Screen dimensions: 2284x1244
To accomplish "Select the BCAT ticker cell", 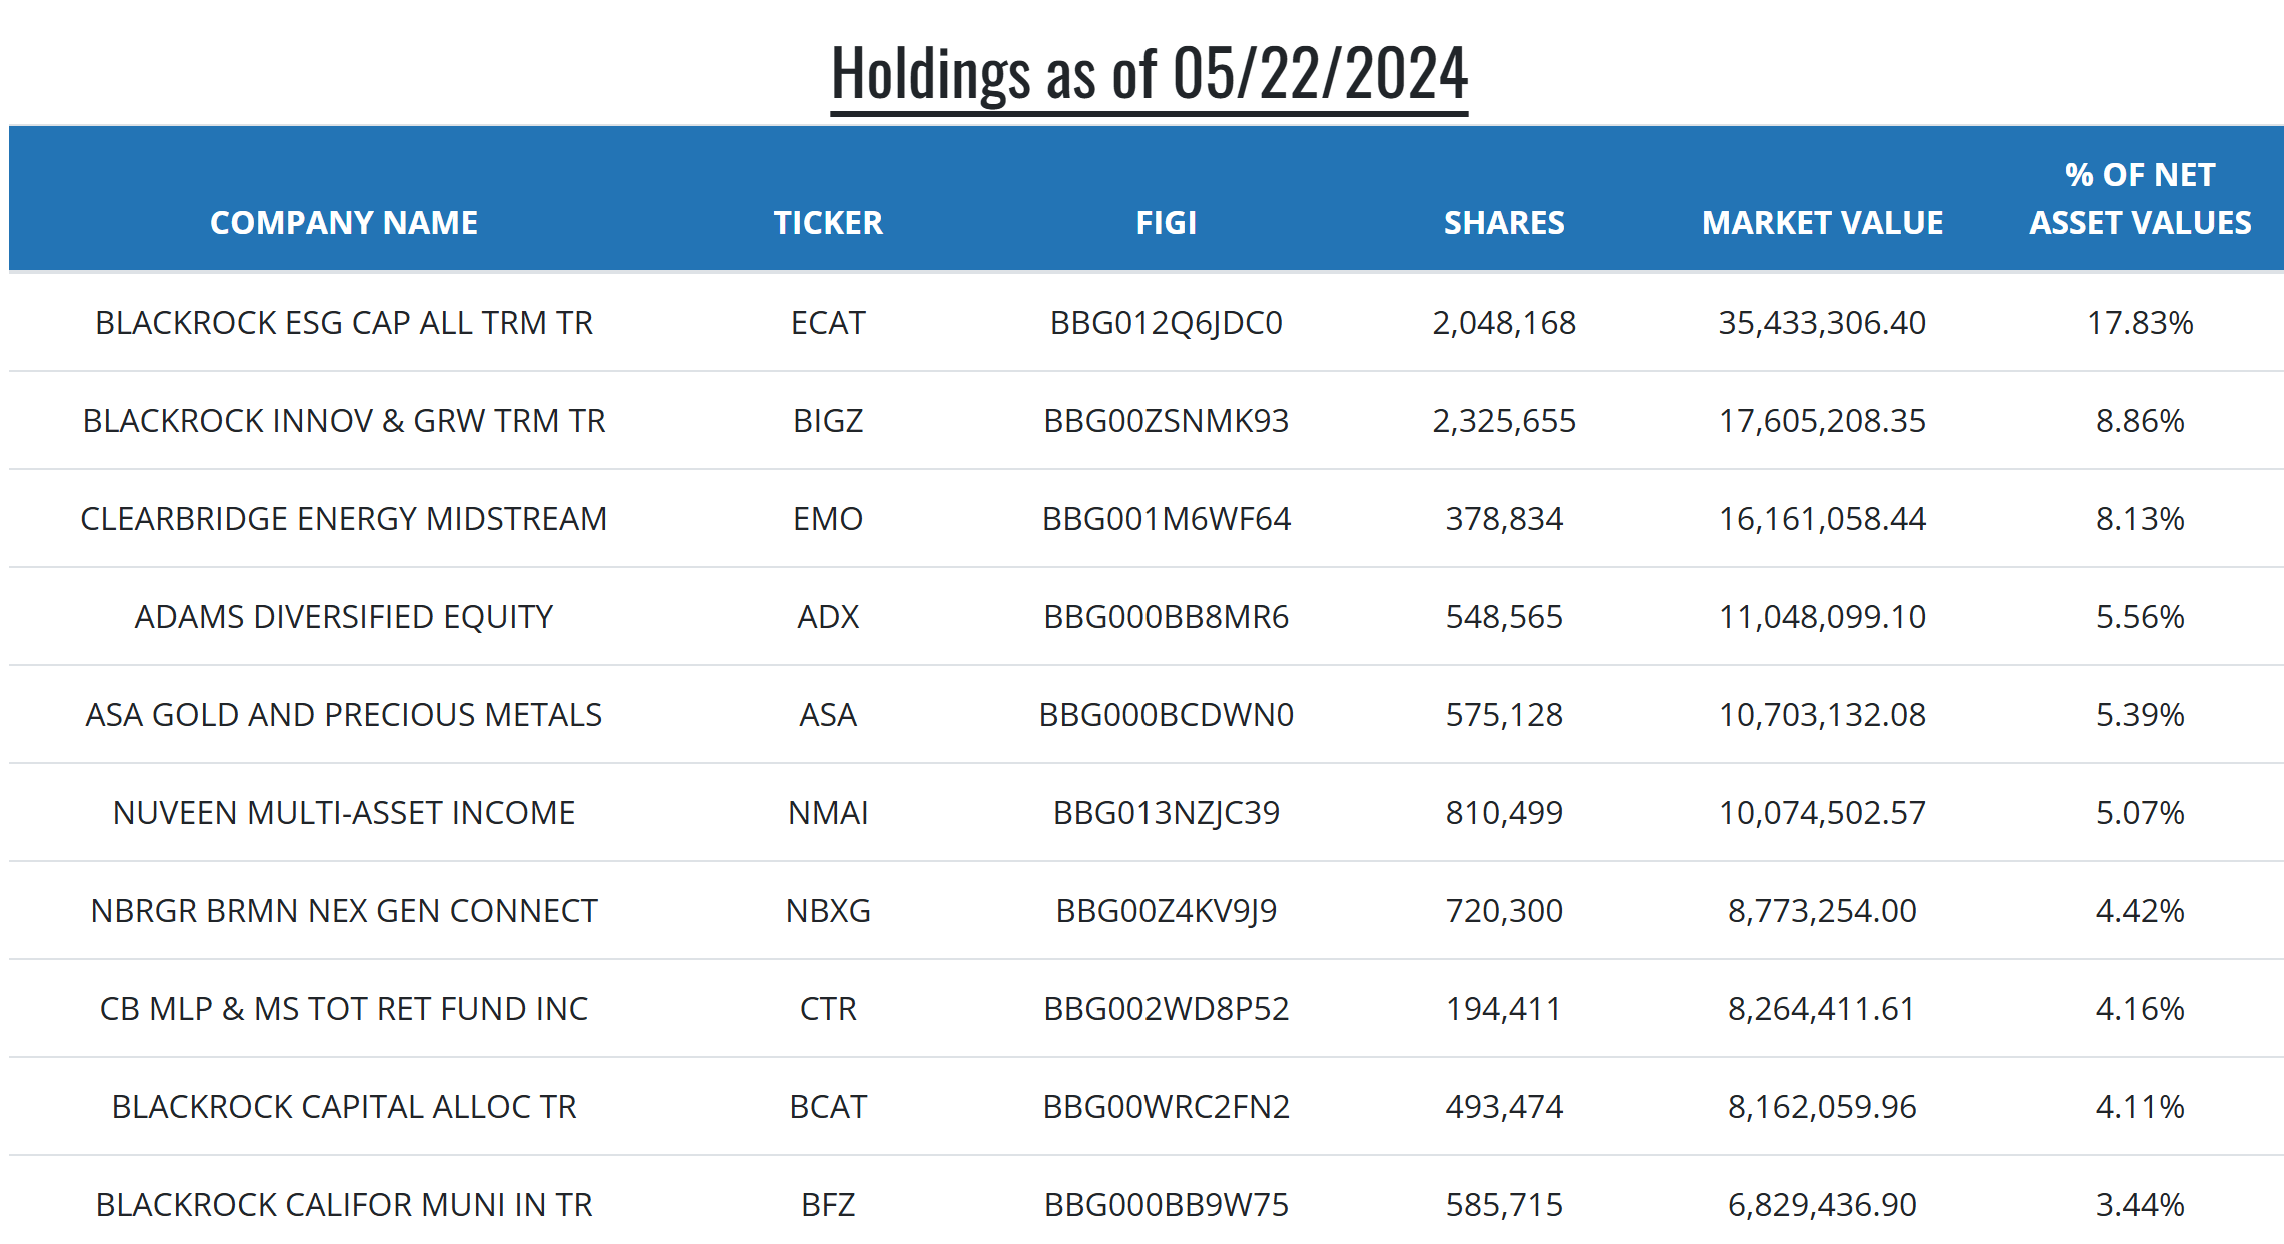I will pyautogui.click(x=828, y=1107).
